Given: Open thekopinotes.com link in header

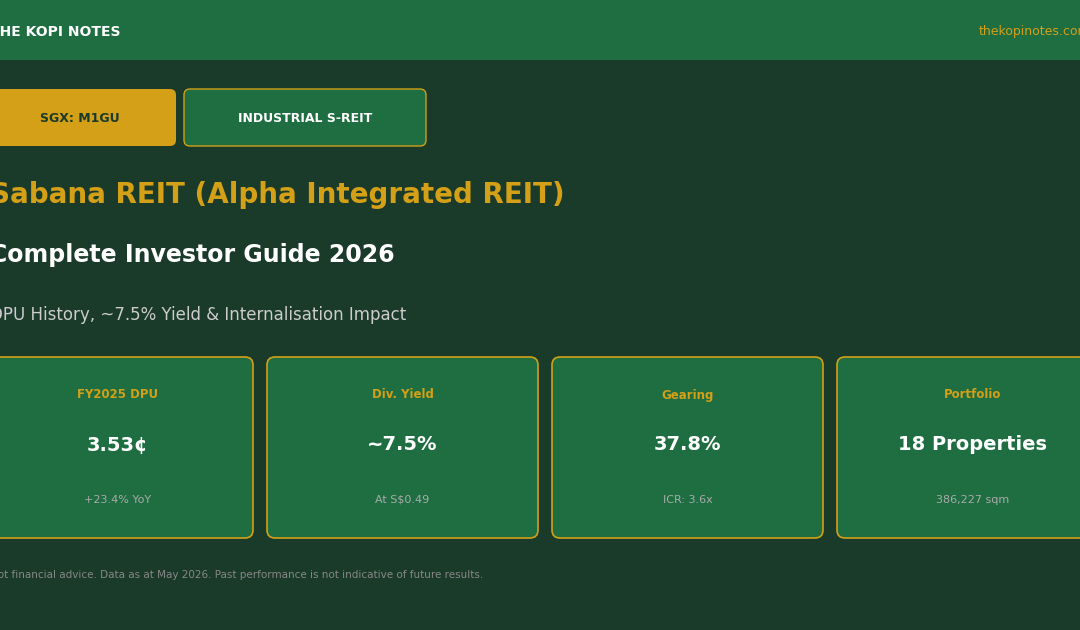Looking at the screenshot, I should point(1029,31).
